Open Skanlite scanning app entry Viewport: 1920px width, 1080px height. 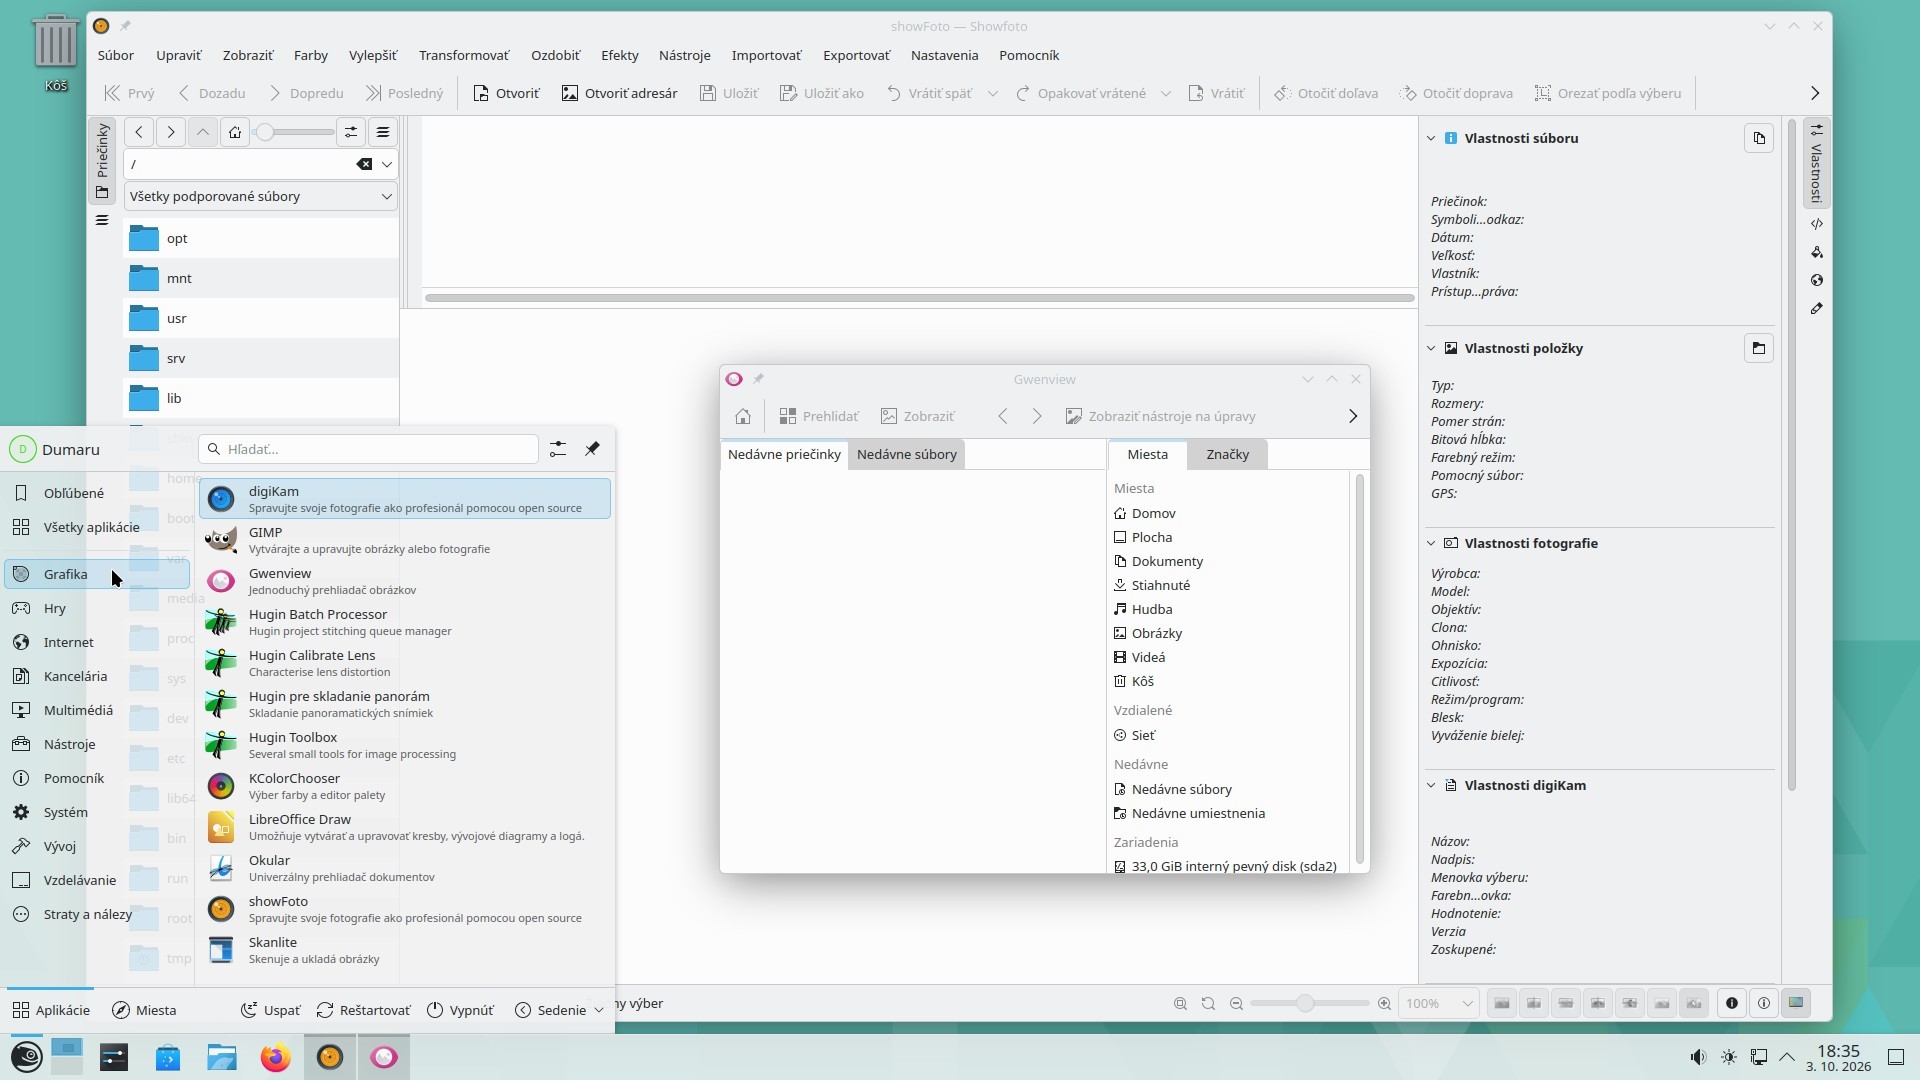[x=405, y=950]
